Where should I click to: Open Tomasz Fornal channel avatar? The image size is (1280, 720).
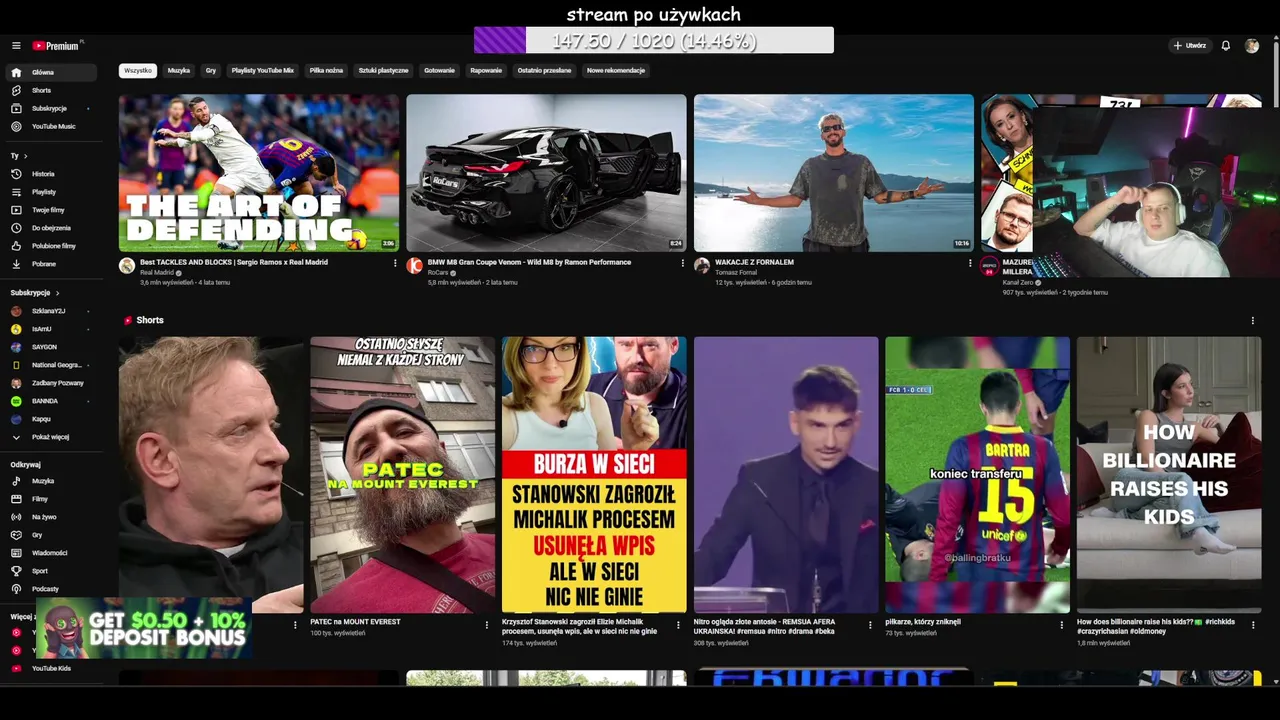[x=702, y=266]
